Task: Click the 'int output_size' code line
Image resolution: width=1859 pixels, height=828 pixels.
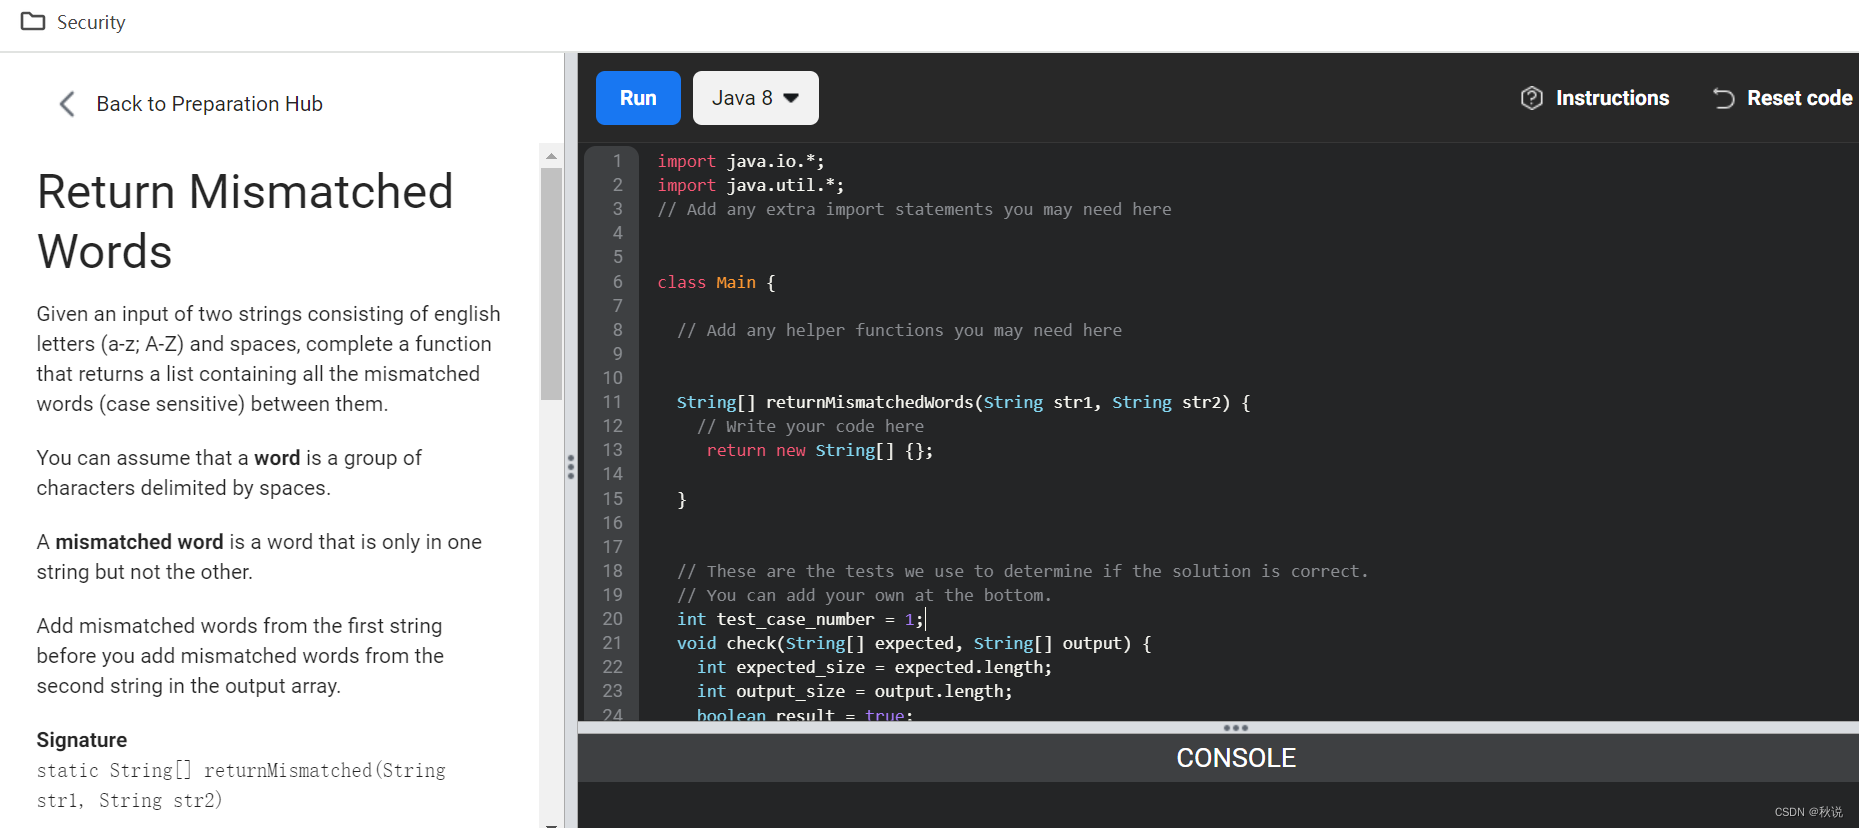Action: (854, 691)
